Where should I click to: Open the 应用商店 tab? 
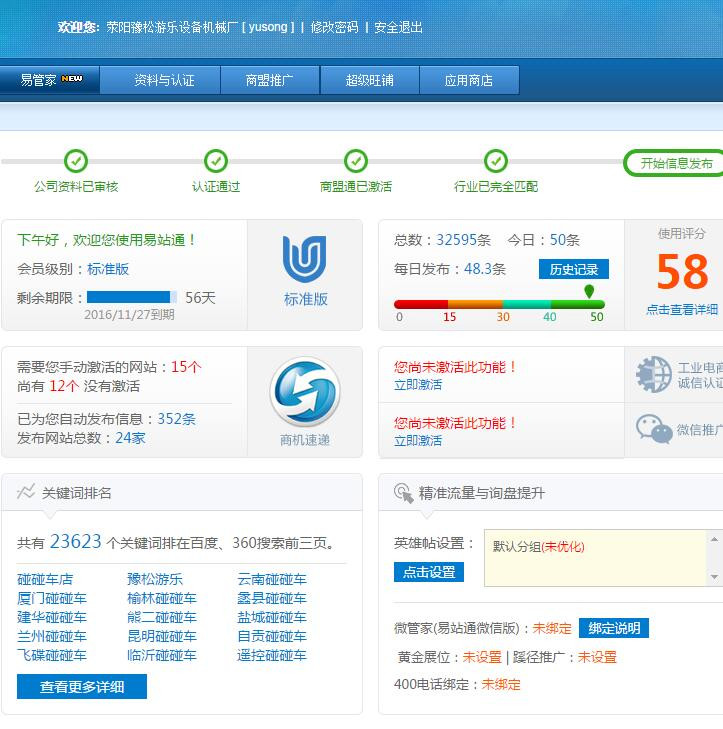(469, 80)
